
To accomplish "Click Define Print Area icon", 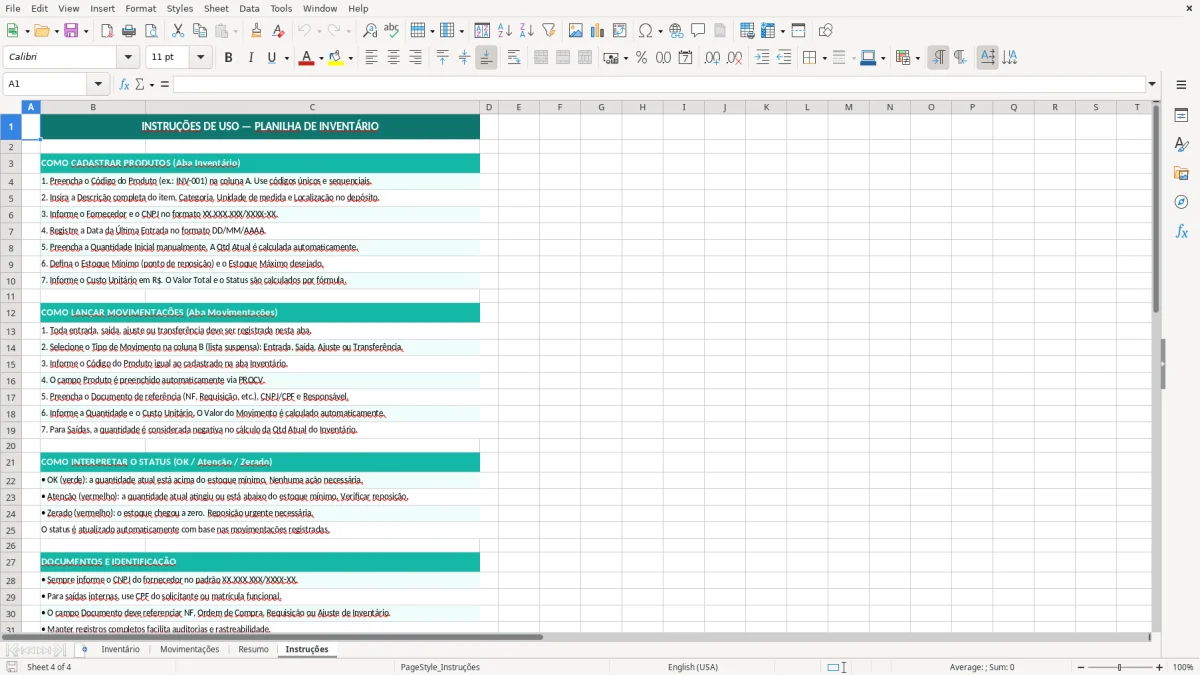I will pyautogui.click(x=747, y=31).
